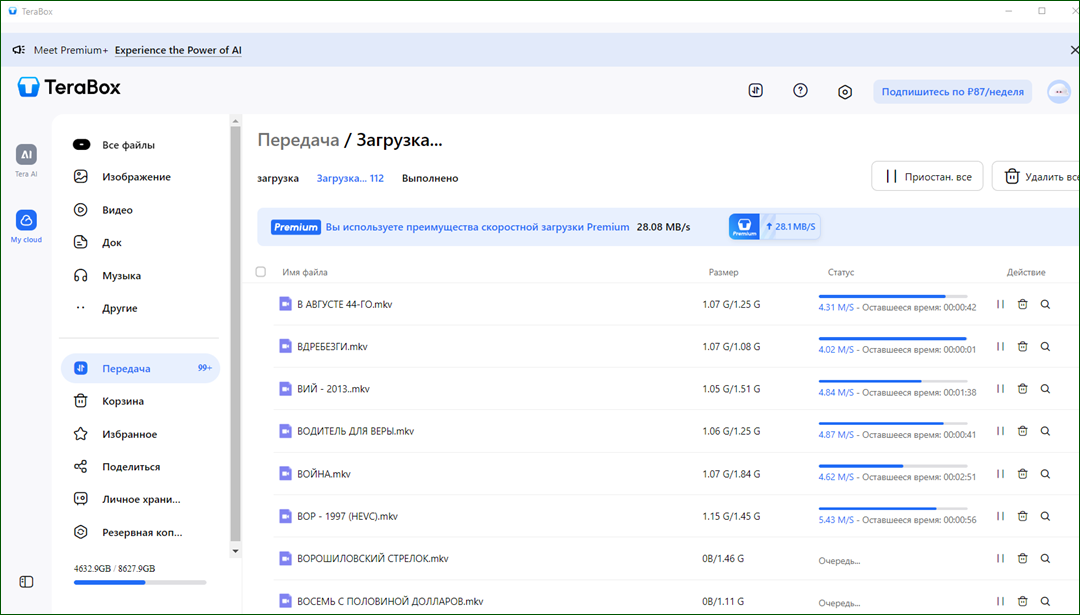Screen dimensions: 1080x615
Task: Delete ВОРОШИЛОВСКИЙ СТРЕЛОК.mkv from queue
Action: pyautogui.click(x=1023, y=559)
